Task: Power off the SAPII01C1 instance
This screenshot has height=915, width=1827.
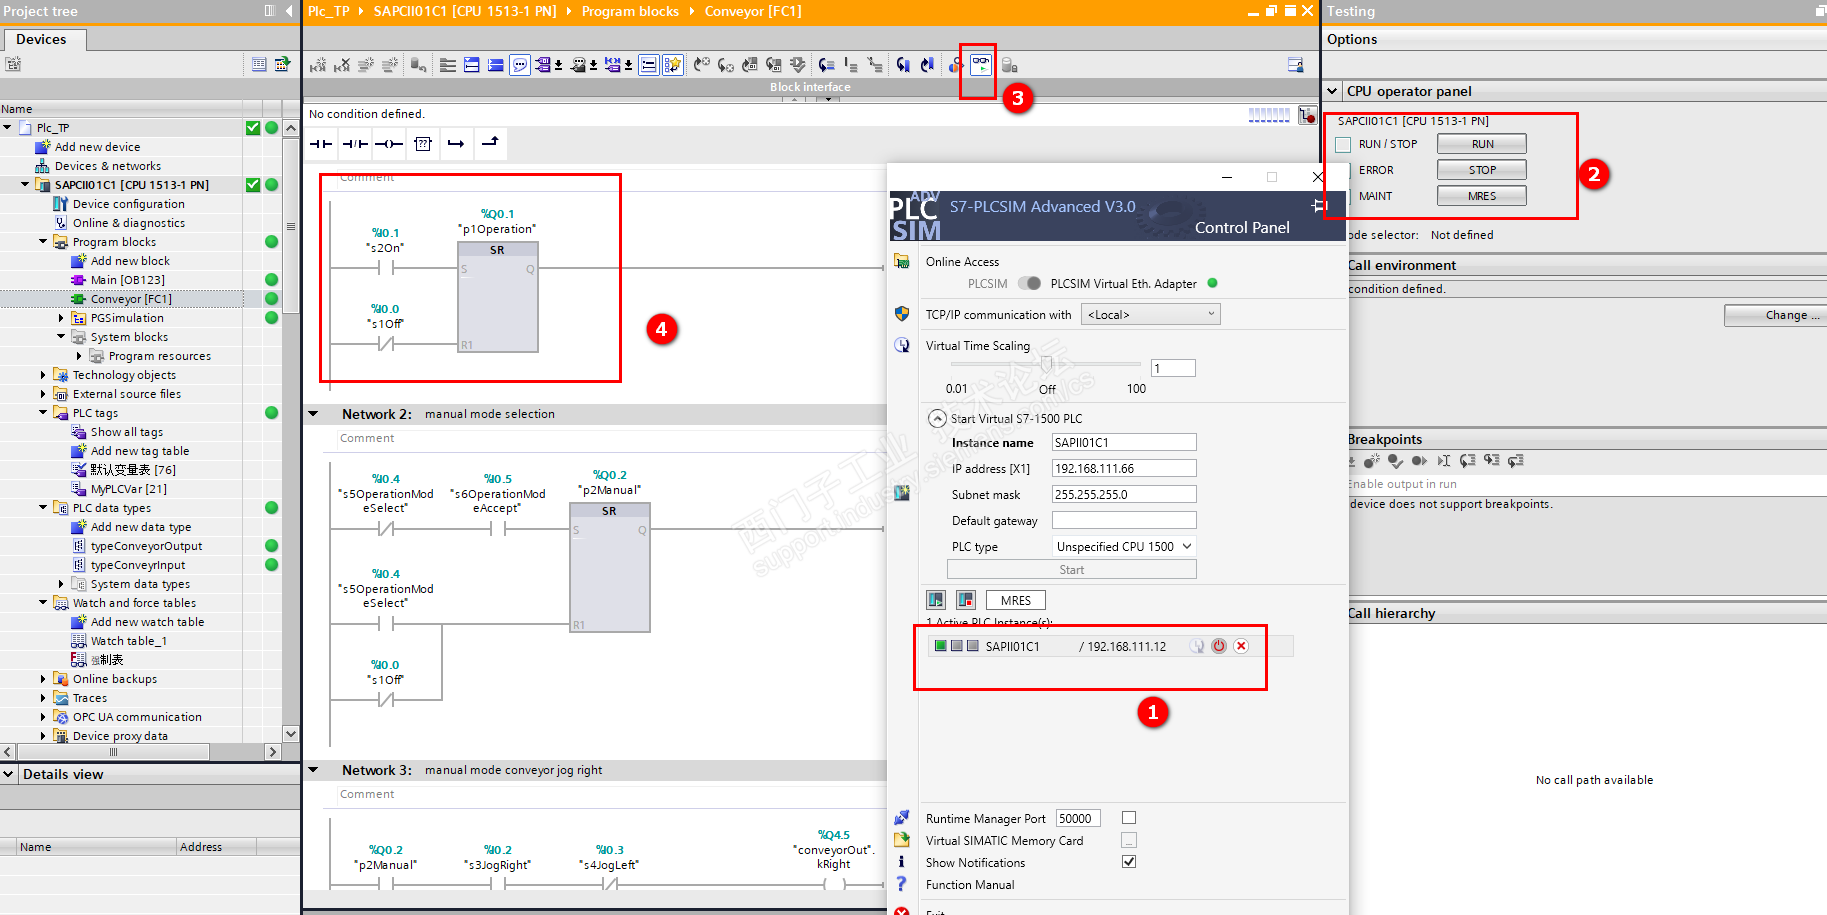Action: click(x=1219, y=646)
